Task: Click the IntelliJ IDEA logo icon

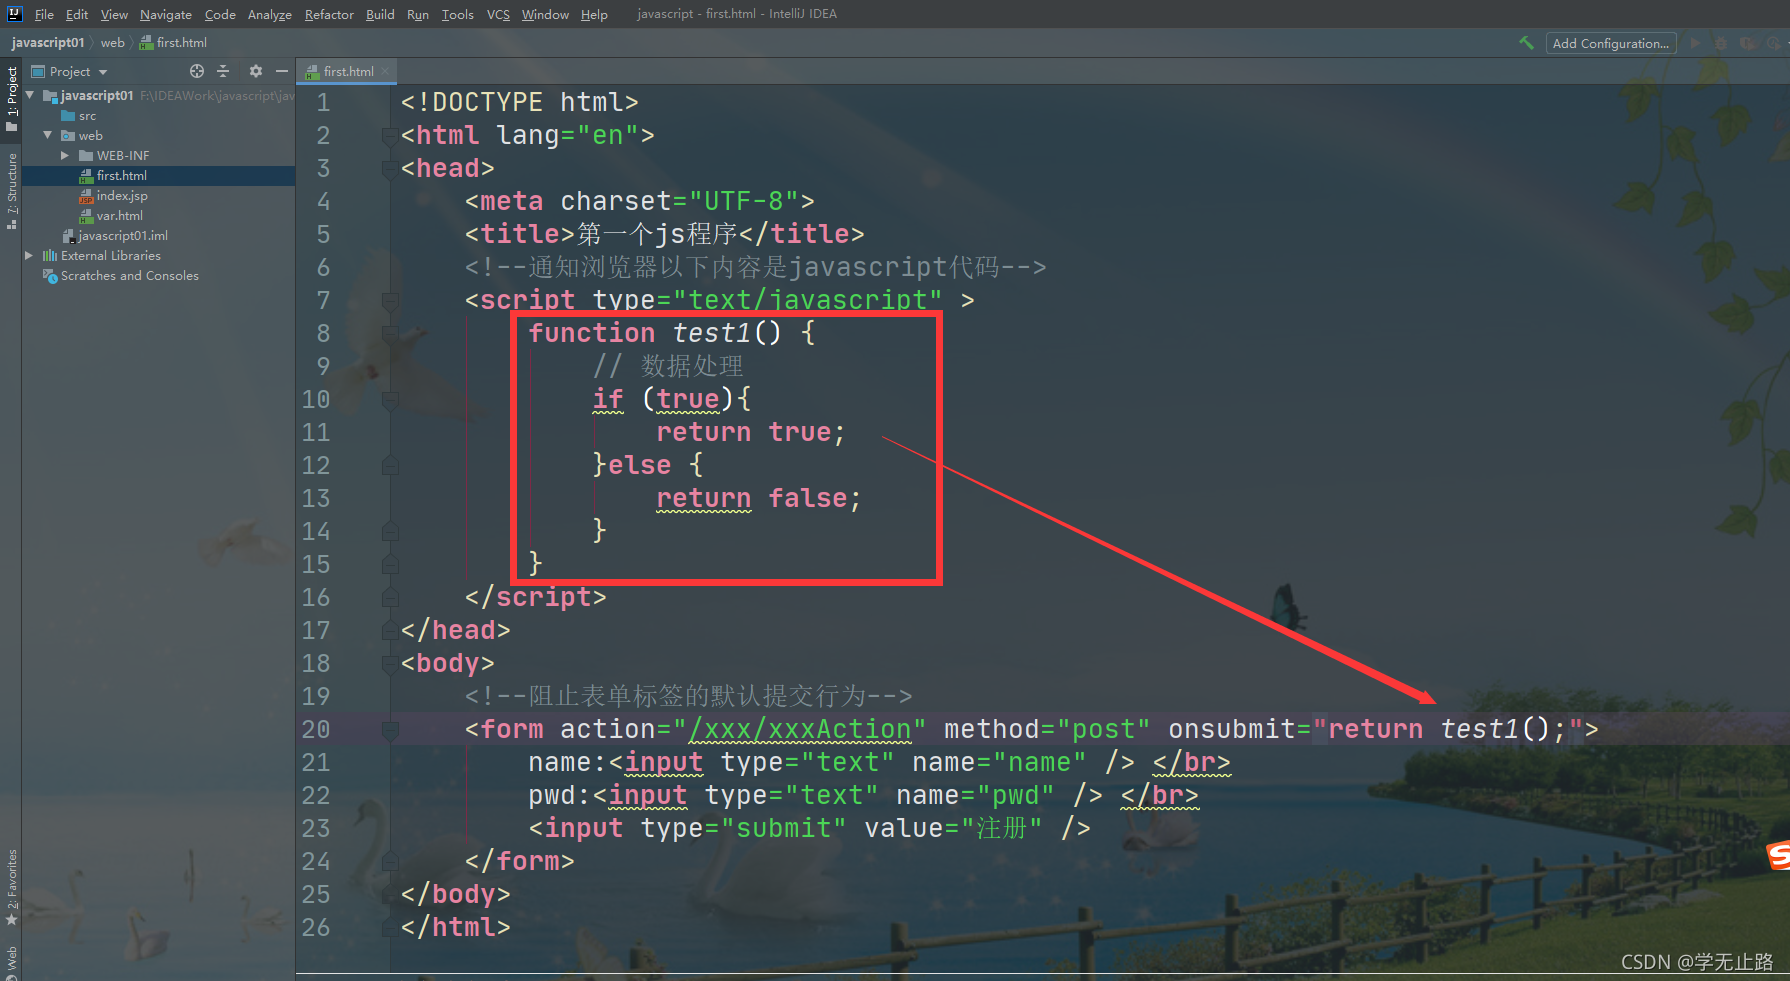Action: pyautogui.click(x=14, y=14)
